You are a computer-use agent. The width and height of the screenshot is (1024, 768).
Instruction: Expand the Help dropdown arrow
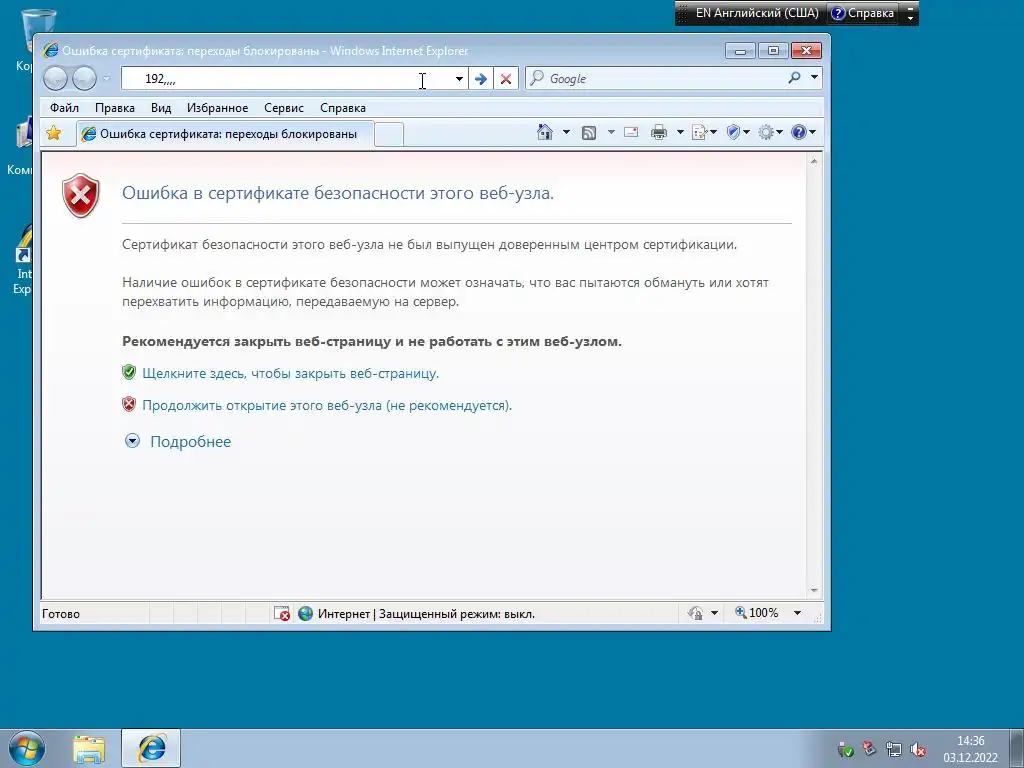812,132
